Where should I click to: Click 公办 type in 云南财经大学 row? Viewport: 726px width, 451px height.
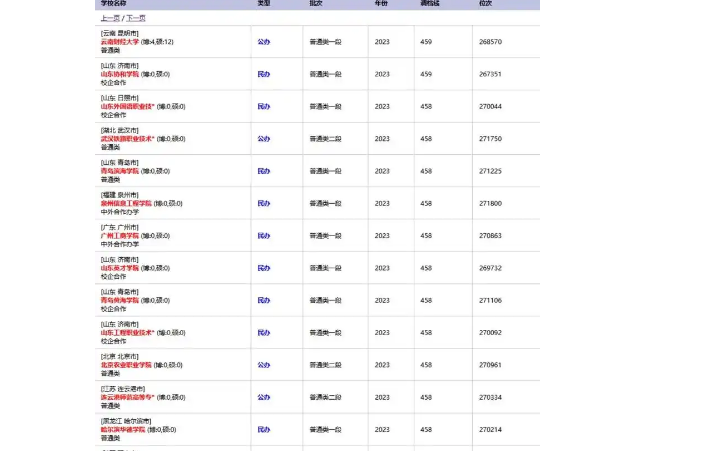[263, 42]
